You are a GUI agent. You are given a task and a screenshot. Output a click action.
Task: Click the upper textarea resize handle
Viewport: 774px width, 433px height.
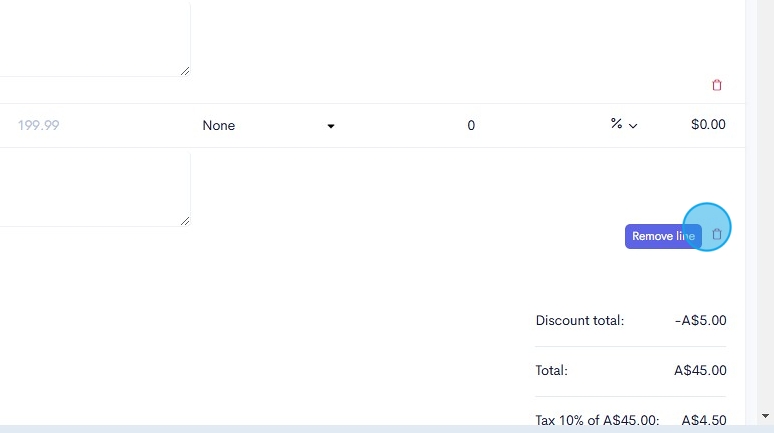point(185,71)
